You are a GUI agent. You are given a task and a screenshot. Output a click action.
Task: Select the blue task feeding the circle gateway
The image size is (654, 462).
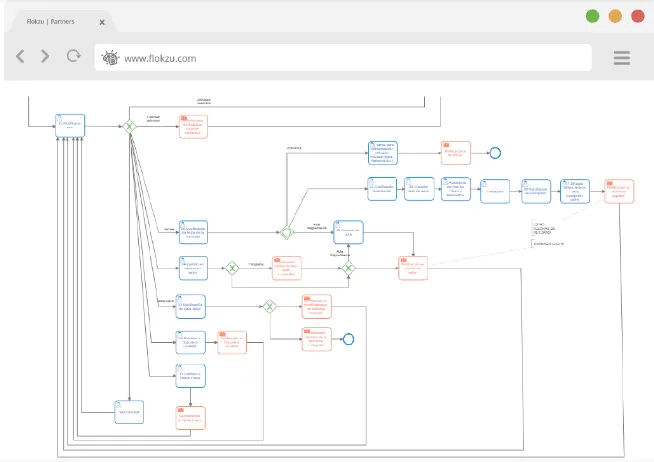[194, 232]
